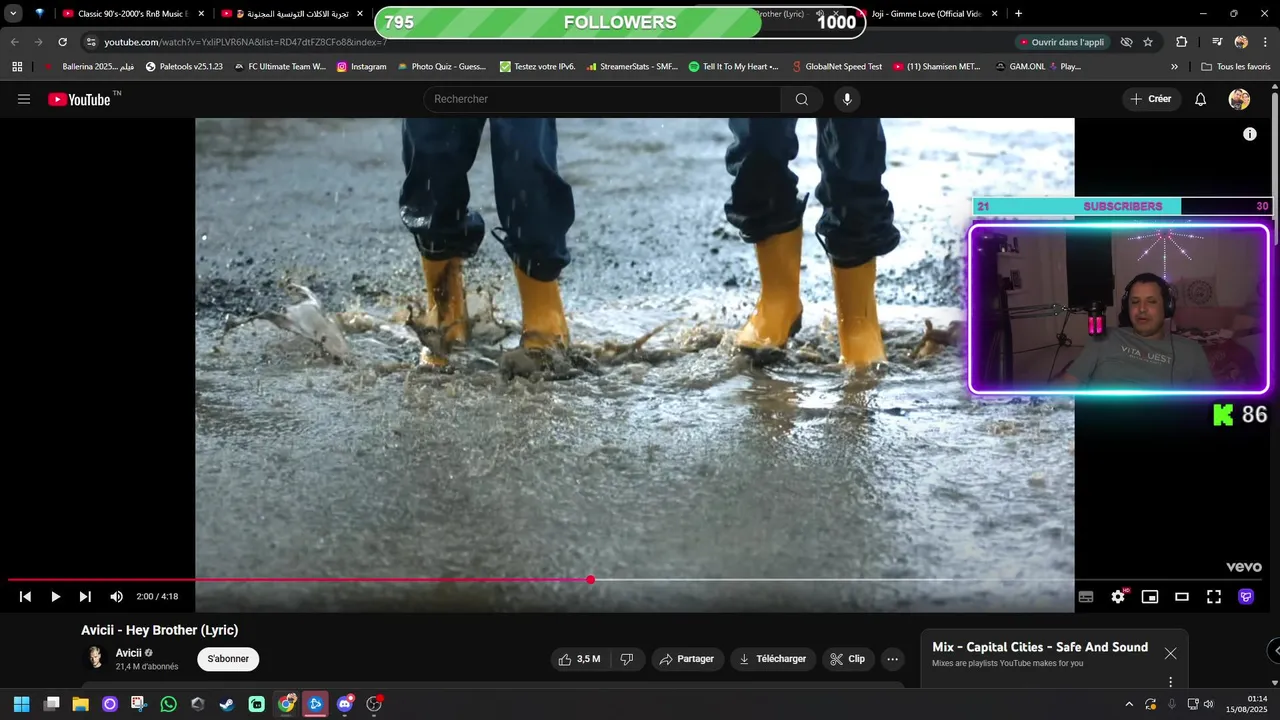Reload the page
The width and height of the screenshot is (1280, 720).
coord(62,42)
